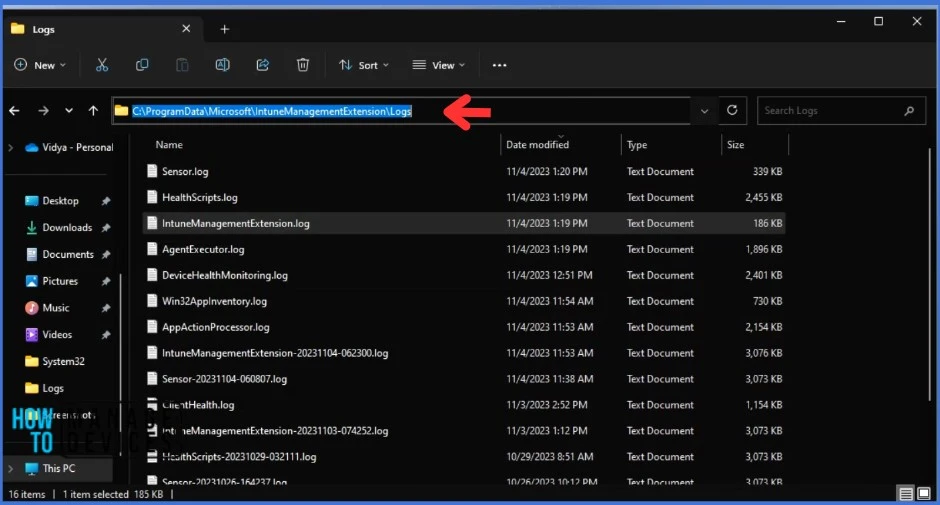Screen dimensions: 940x505
Task: Go back with the left arrow
Action: [x=14, y=110]
